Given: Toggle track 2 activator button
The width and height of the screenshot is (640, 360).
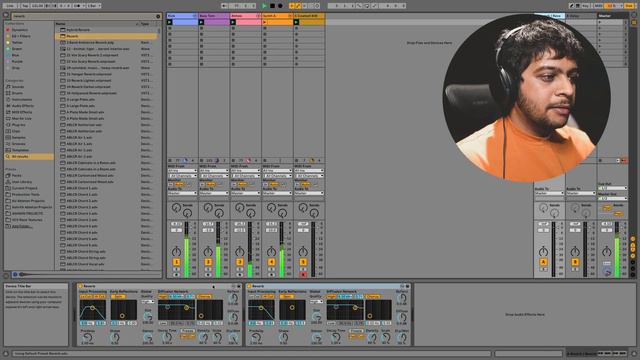Looking at the screenshot, I should point(208,262).
